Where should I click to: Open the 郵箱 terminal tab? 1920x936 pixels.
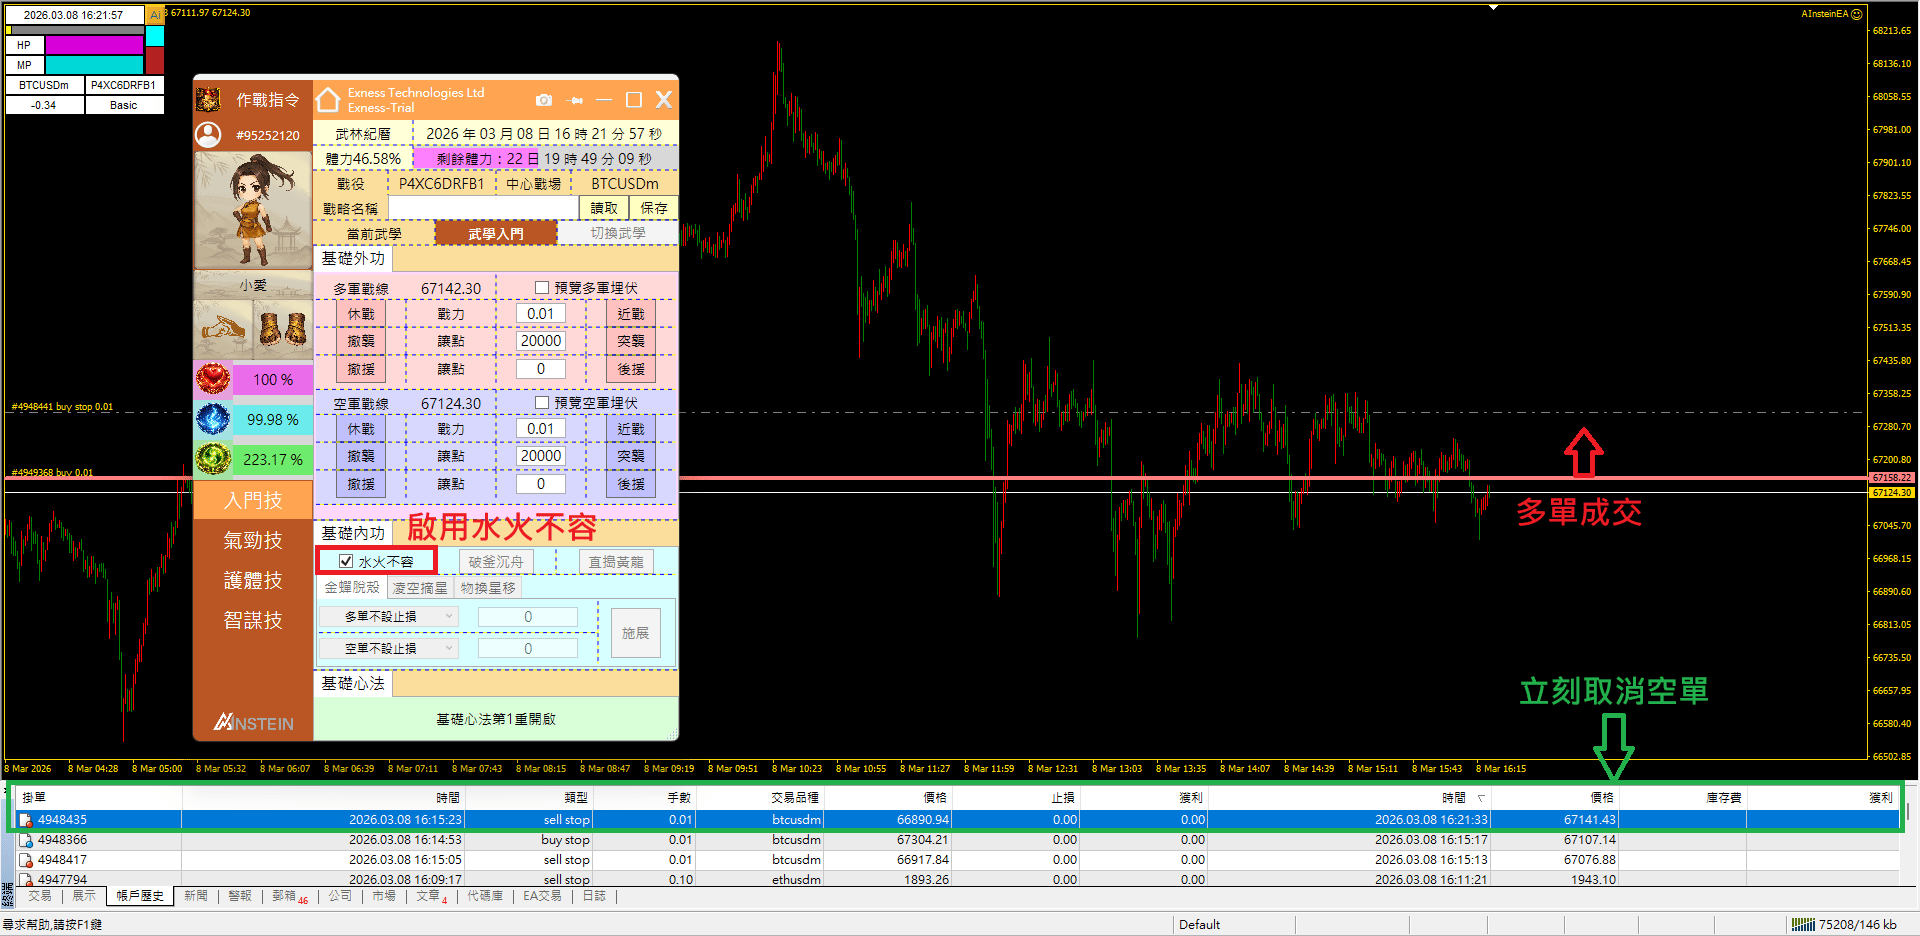tap(289, 896)
